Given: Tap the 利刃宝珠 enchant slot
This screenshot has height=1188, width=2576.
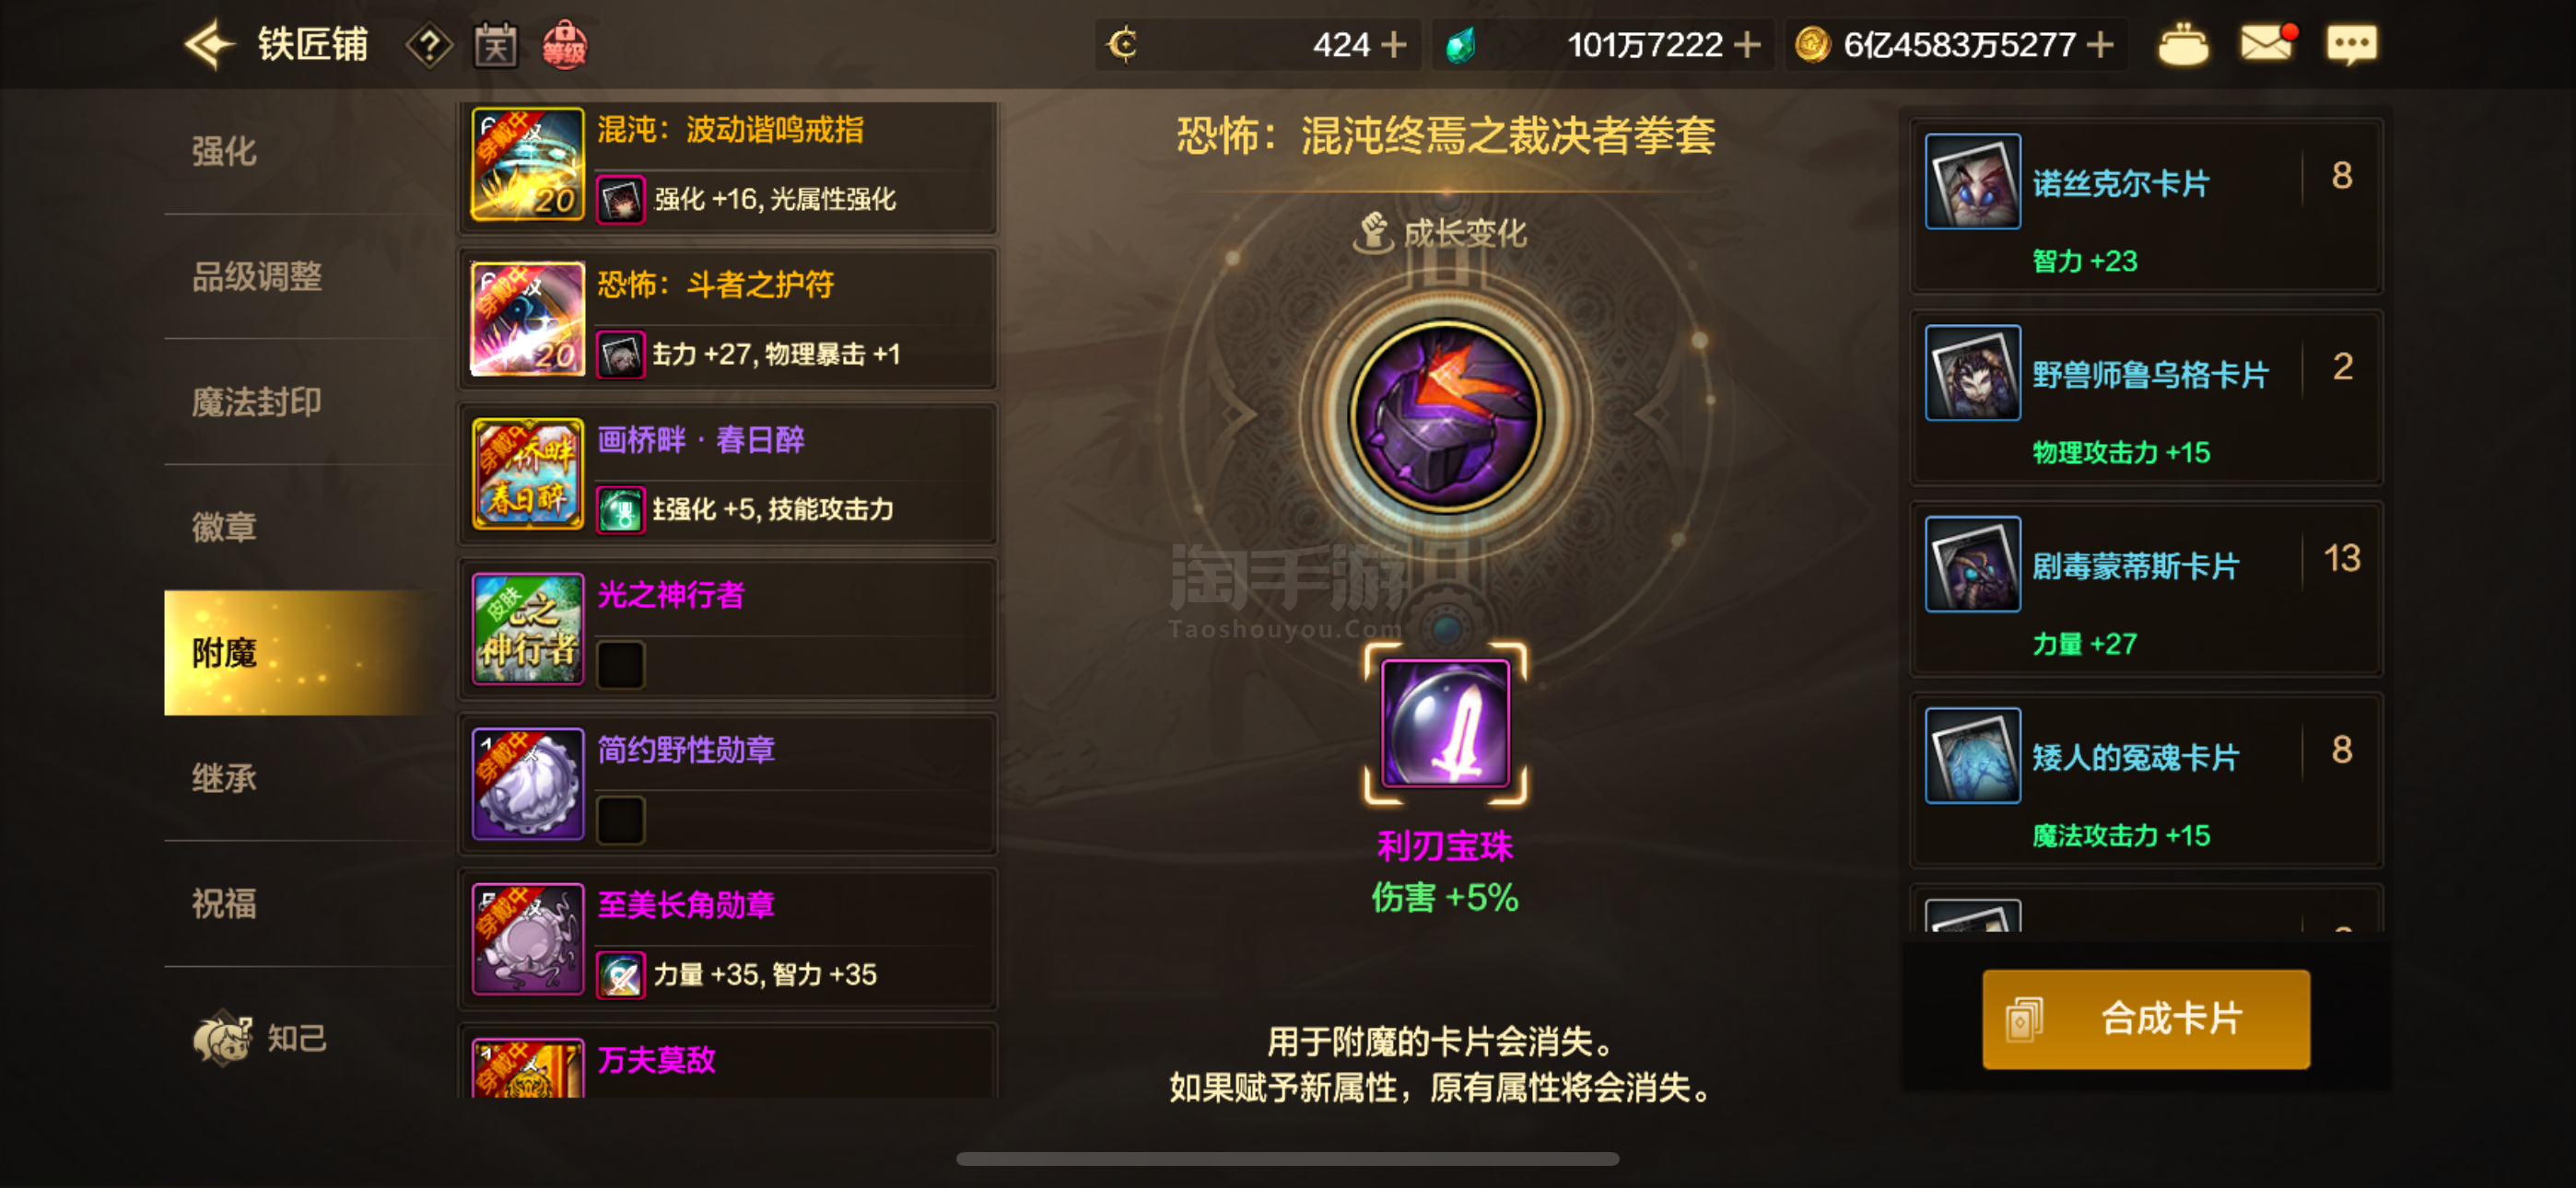Looking at the screenshot, I should pos(1445,723).
